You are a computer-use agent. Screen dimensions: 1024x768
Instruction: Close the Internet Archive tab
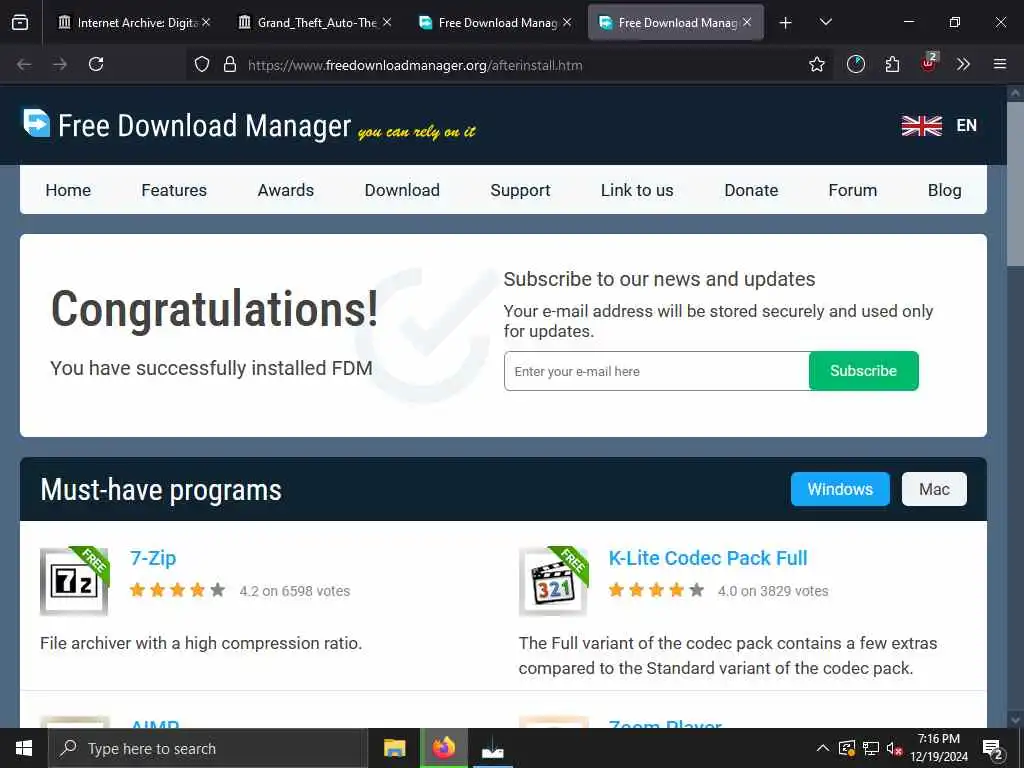tap(206, 22)
